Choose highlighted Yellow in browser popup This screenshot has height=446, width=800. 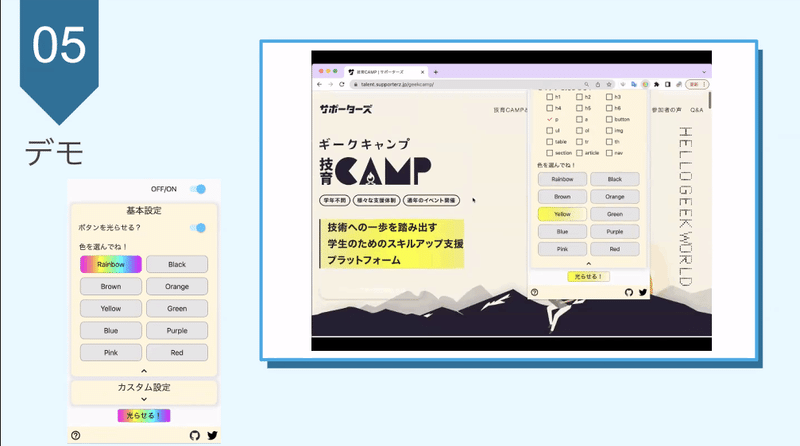pos(562,214)
